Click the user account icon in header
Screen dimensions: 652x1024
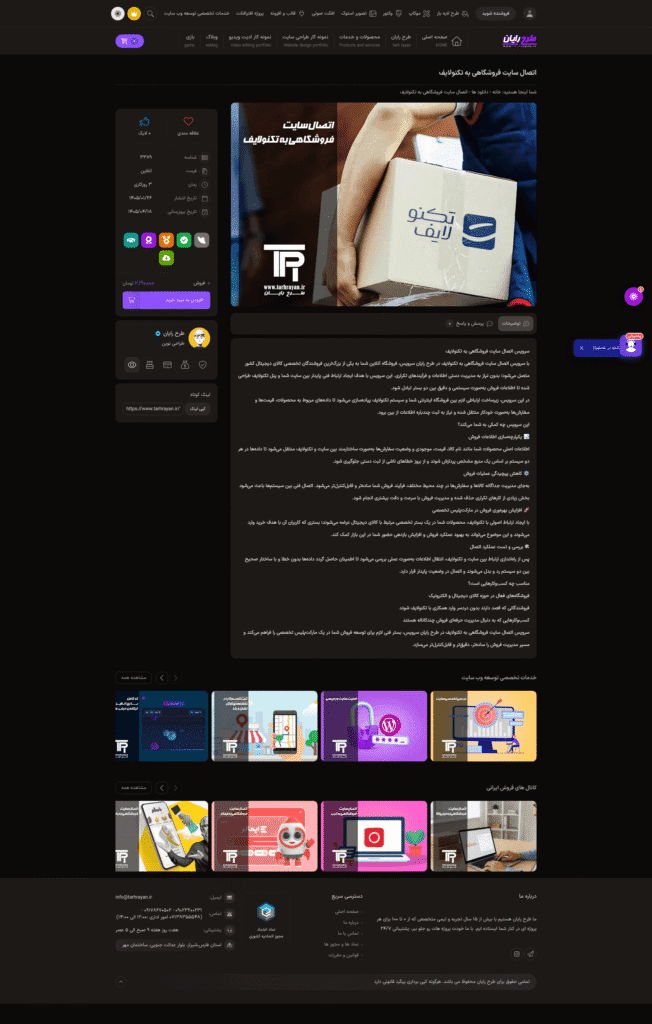tap(530, 14)
